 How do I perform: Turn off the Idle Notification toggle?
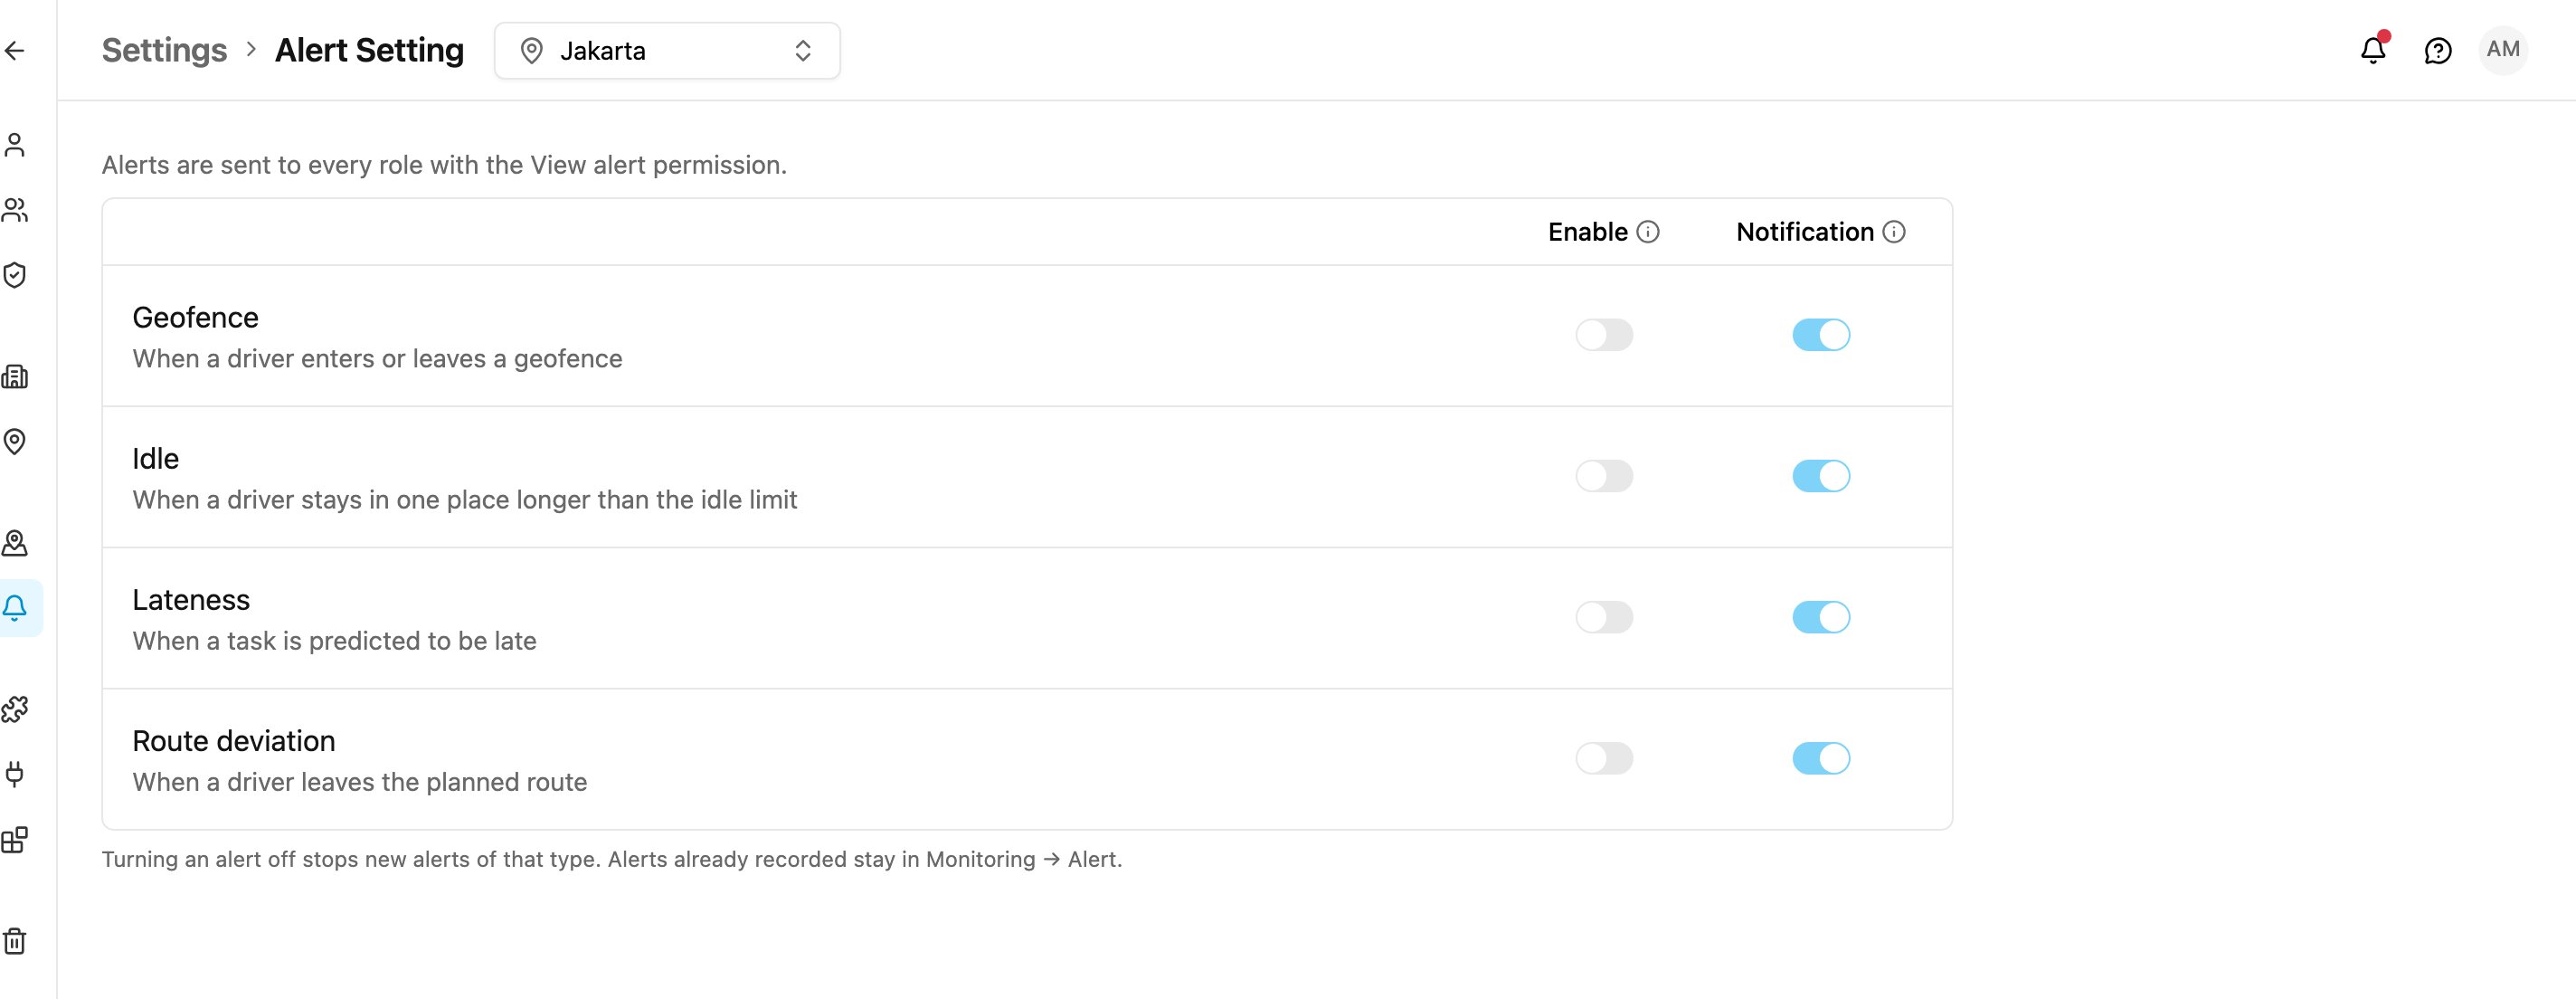1821,476
